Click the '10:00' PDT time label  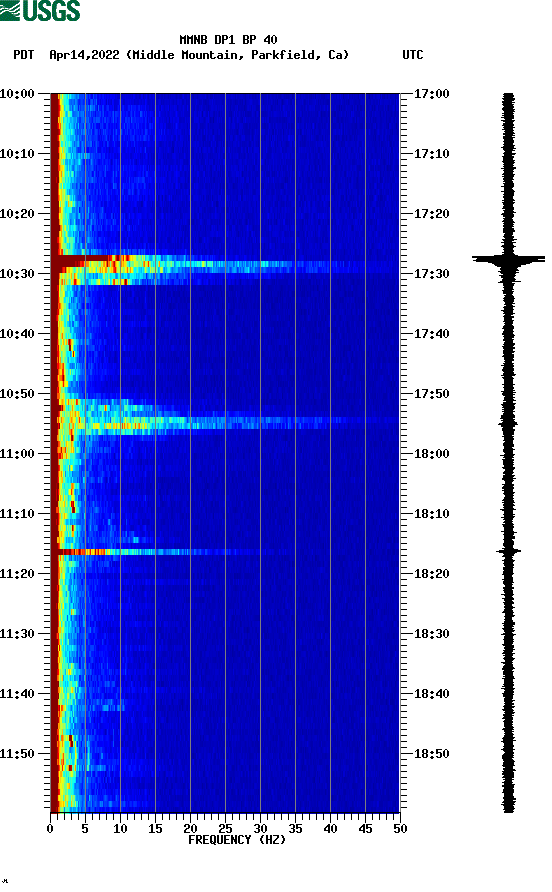pyautogui.click(x=17, y=94)
